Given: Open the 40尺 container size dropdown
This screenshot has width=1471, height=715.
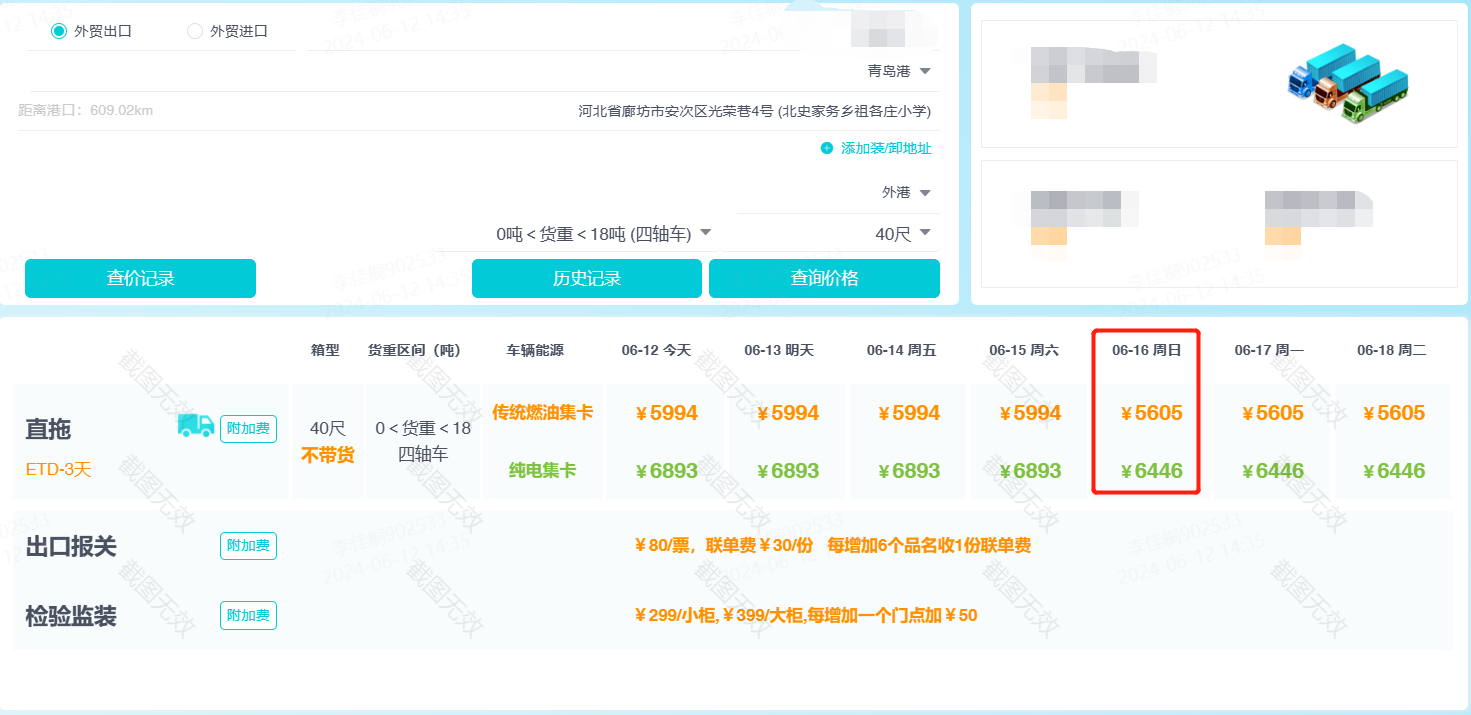Looking at the screenshot, I should coord(925,233).
